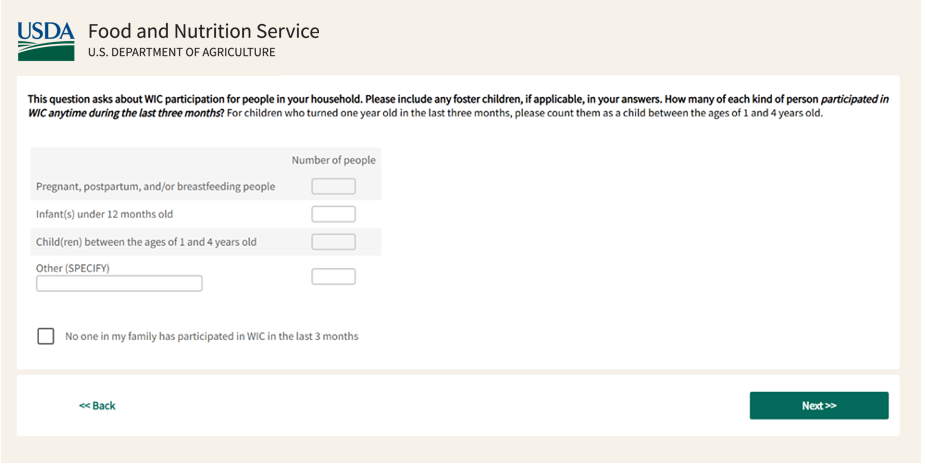Focus the Infant(s) under 12 months number box
Image resolution: width=925 pixels, height=467 pixels.
coord(333,214)
